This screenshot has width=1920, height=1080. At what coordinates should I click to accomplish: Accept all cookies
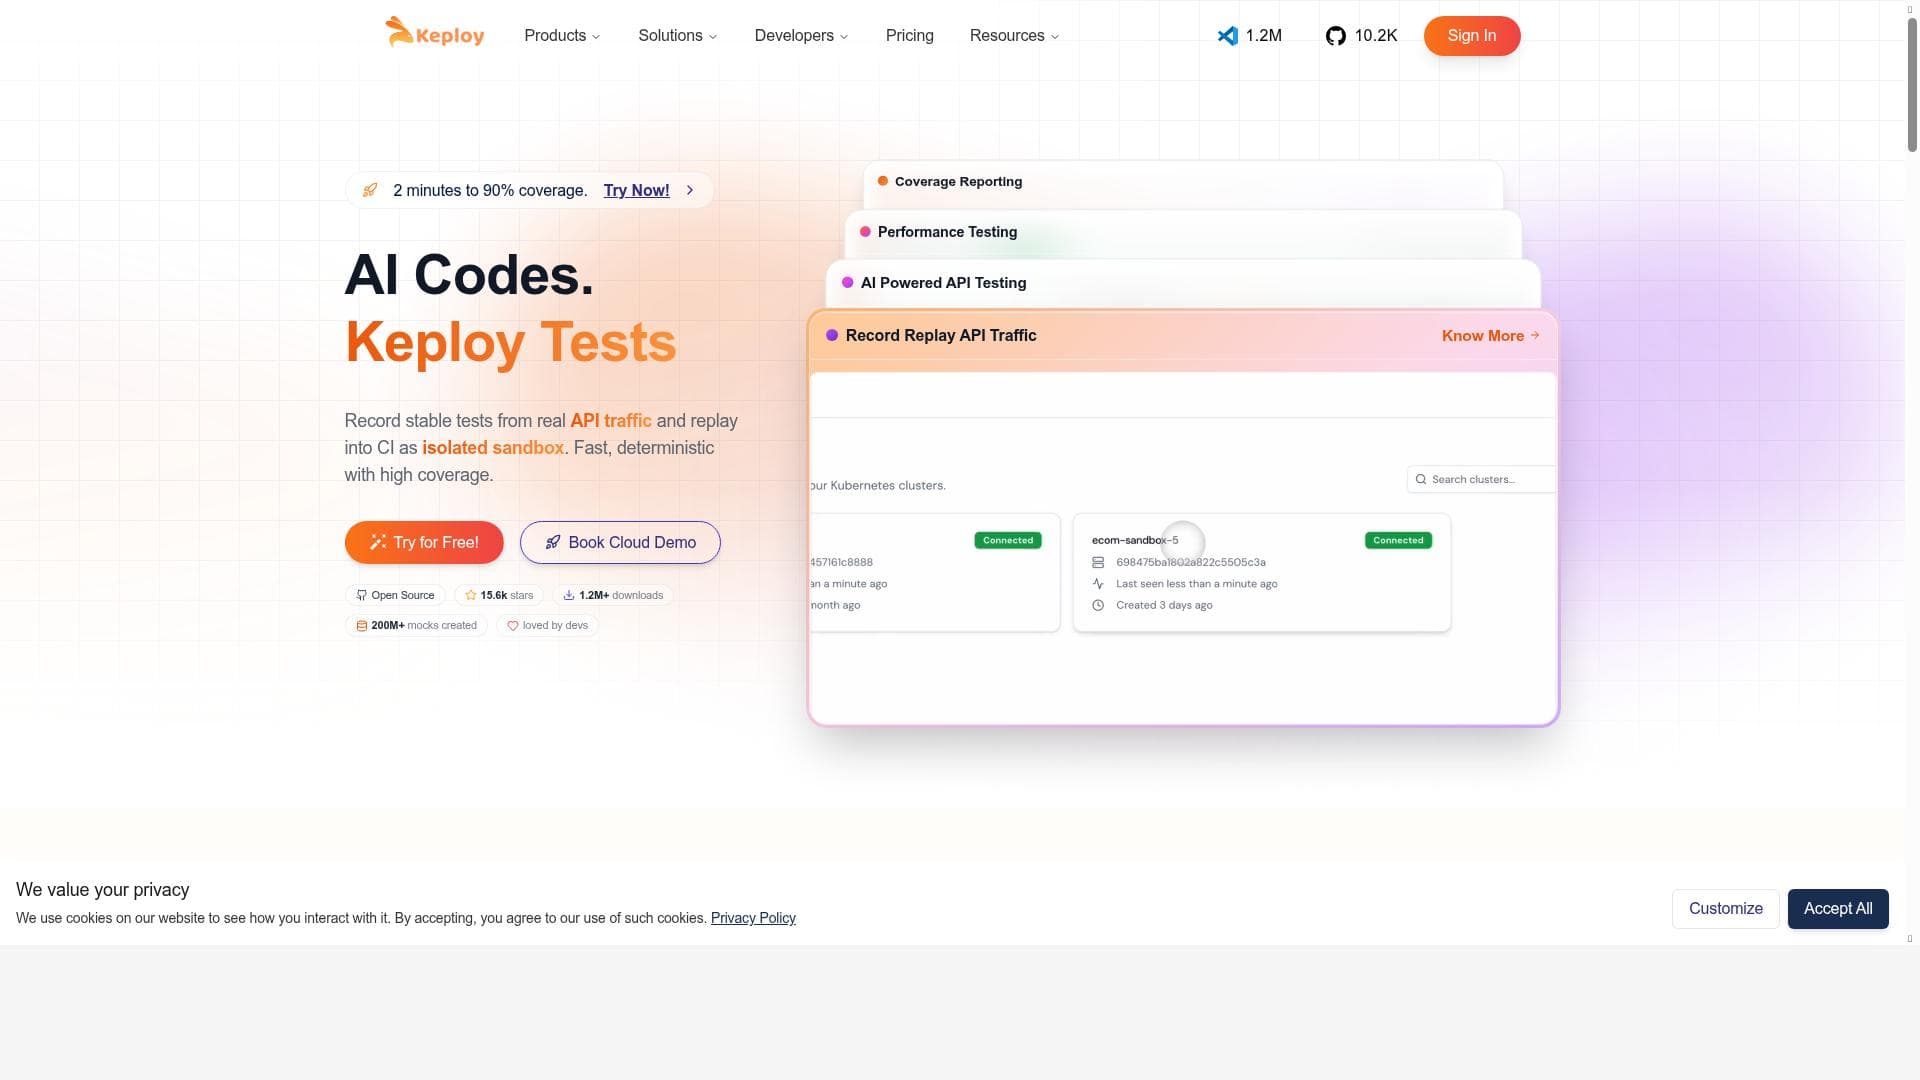tap(1838, 909)
